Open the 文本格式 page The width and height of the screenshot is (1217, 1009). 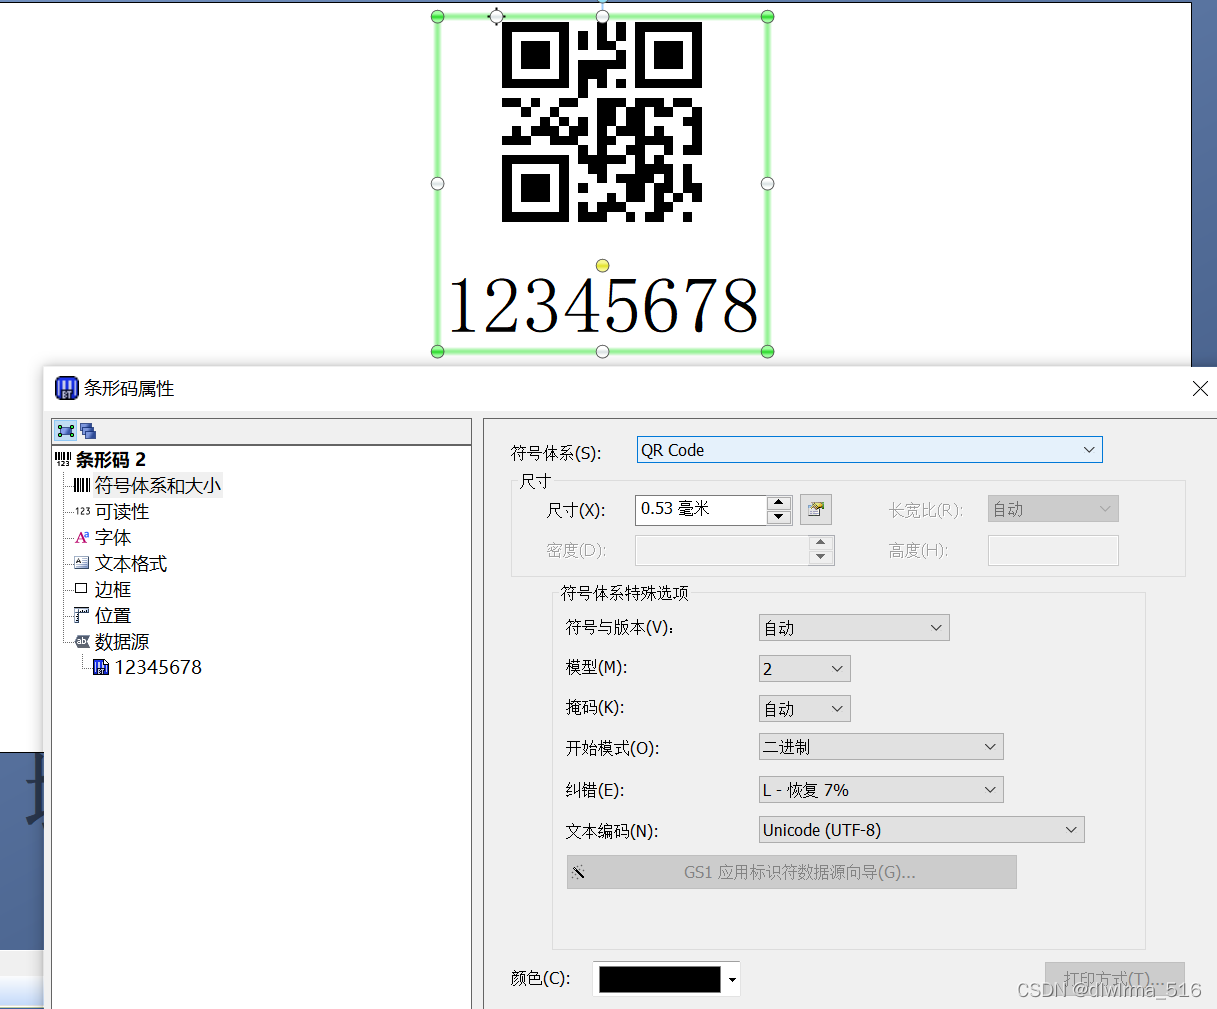pyautogui.click(x=131, y=564)
